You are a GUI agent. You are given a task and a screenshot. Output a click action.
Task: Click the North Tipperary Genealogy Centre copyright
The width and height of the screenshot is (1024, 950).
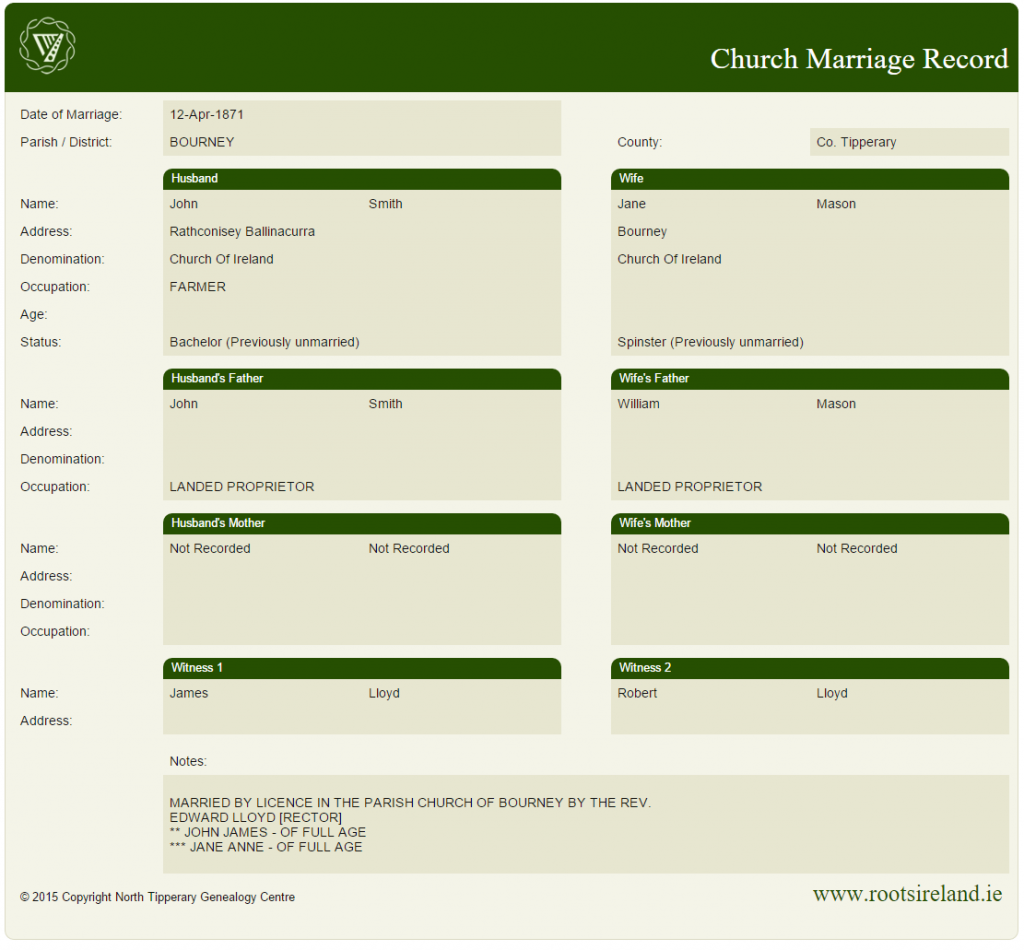point(157,897)
